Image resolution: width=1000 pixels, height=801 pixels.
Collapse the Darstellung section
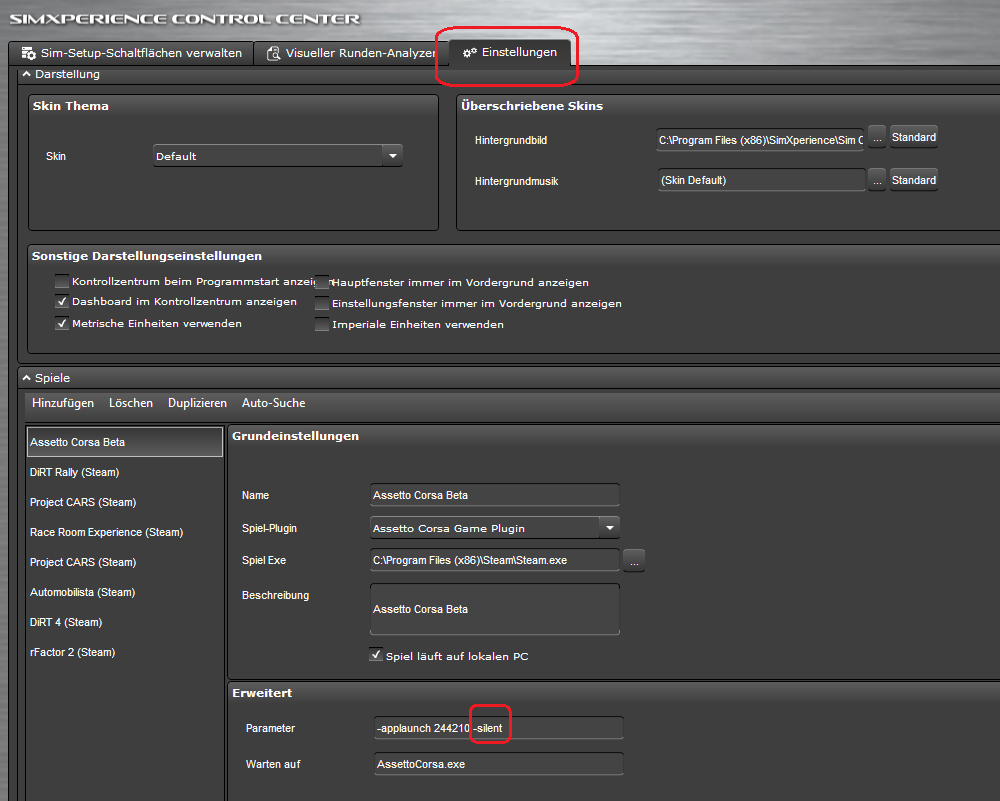[27, 74]
